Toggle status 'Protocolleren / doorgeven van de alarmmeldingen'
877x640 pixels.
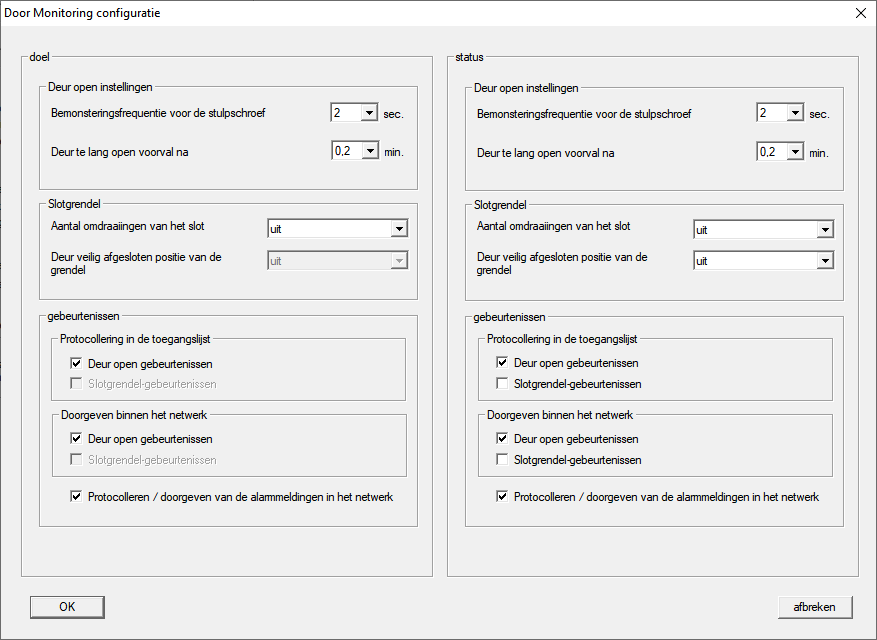(x=503, y=497)
